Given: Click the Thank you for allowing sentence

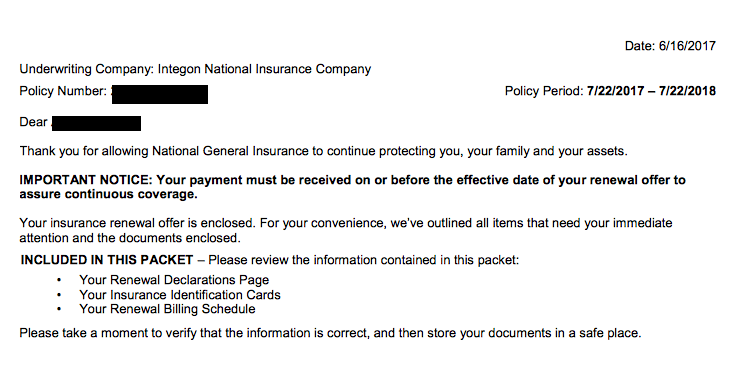Looking at the screenshot, I should coord(323,151).
